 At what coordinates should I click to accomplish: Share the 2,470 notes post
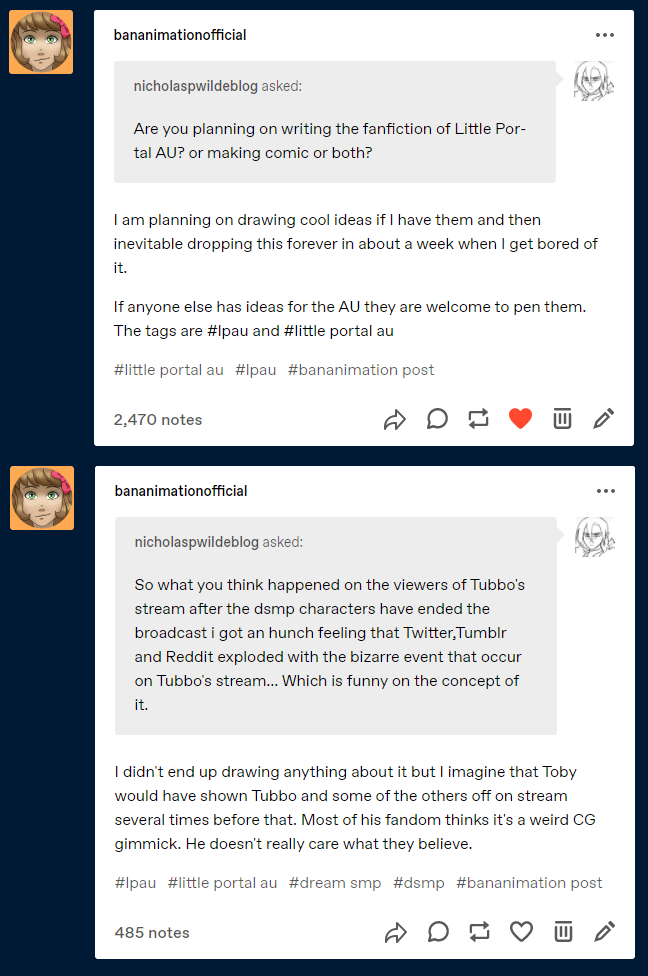(x=395, y=419)
